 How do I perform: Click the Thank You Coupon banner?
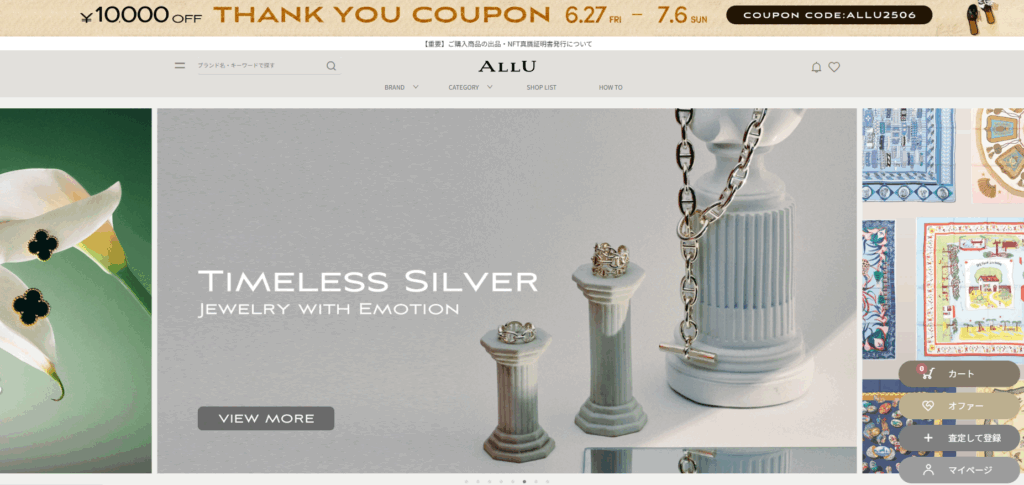click(512, 18)
